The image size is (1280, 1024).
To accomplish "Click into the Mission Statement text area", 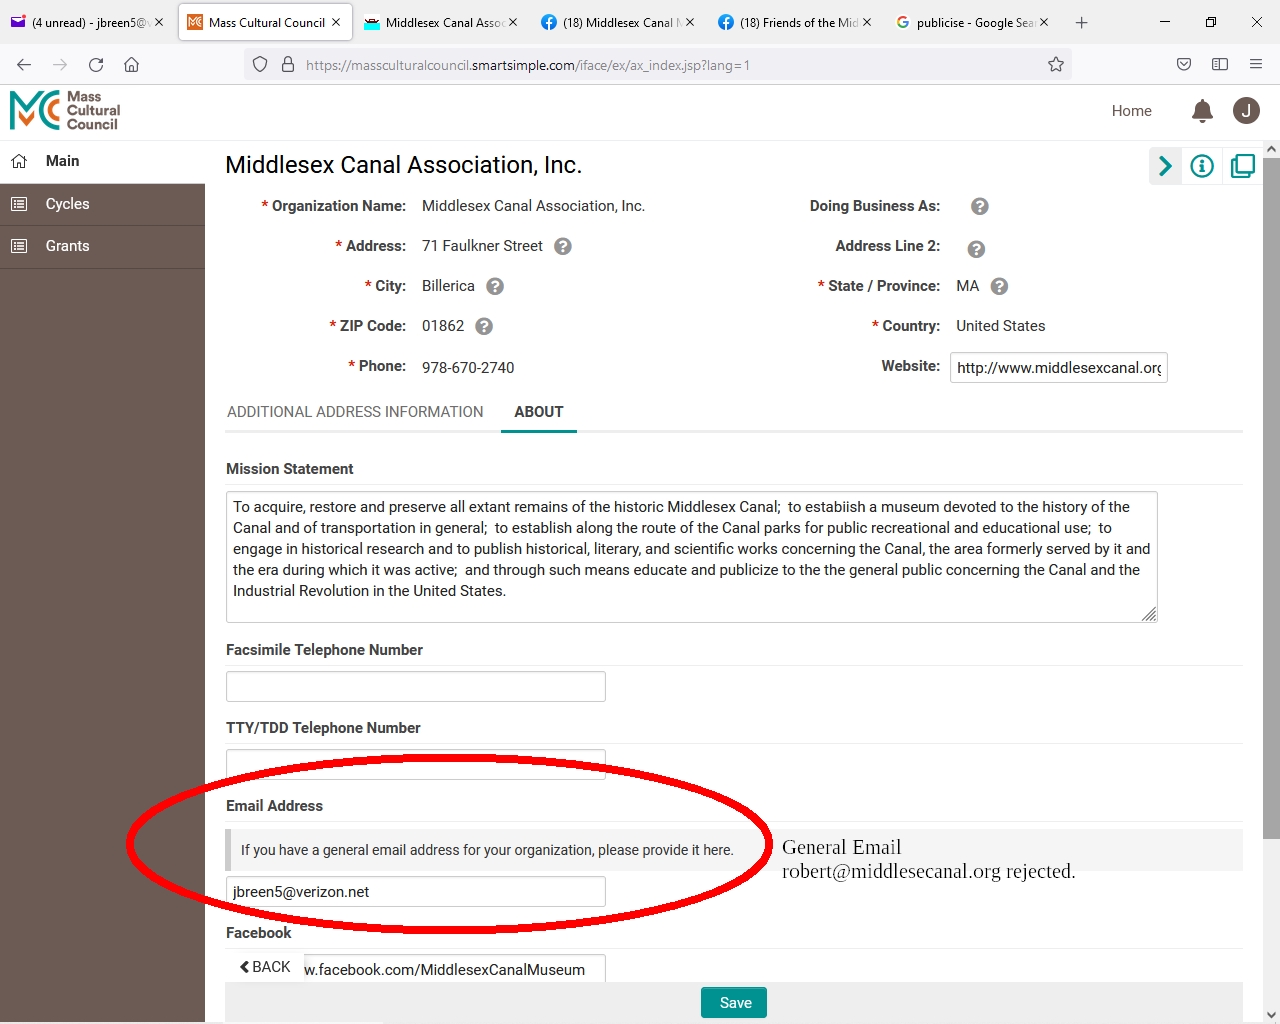I will coord(691,557).
